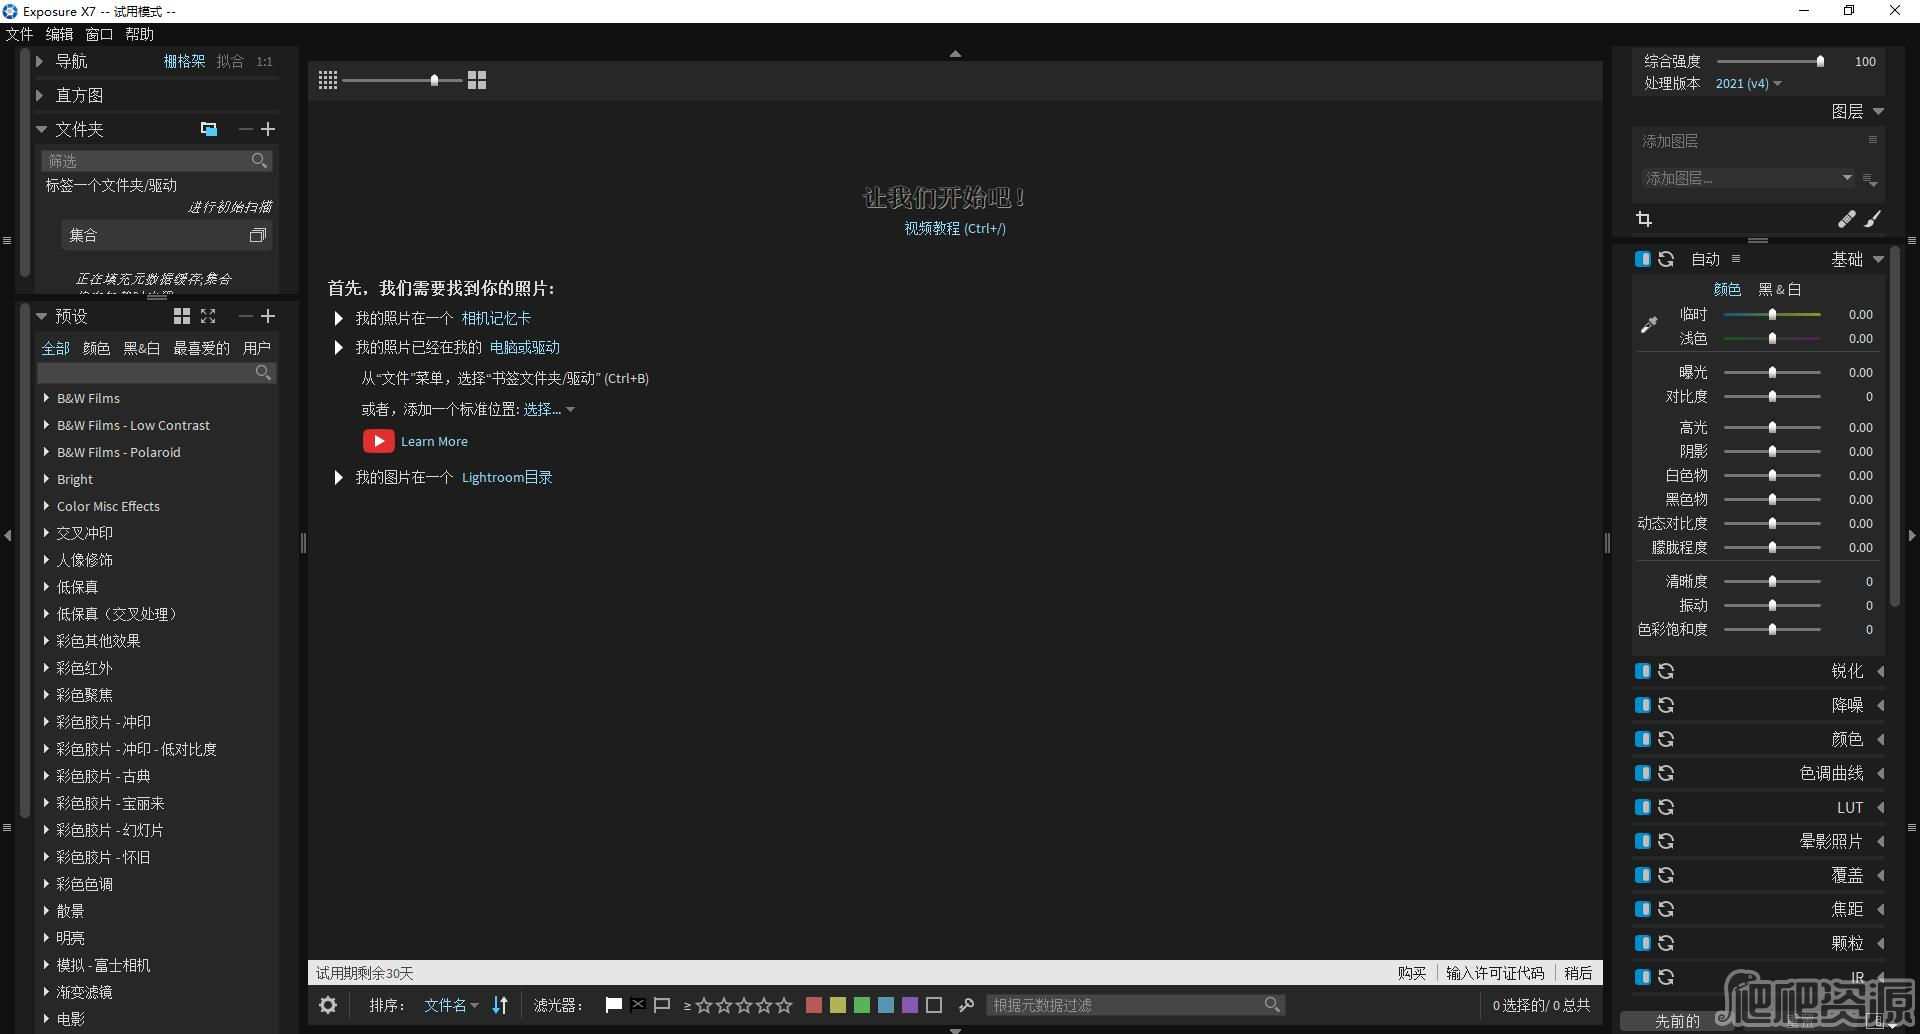
Task: Click the folder monitor icon in 文件夹 header
Action: click(209, 129)
